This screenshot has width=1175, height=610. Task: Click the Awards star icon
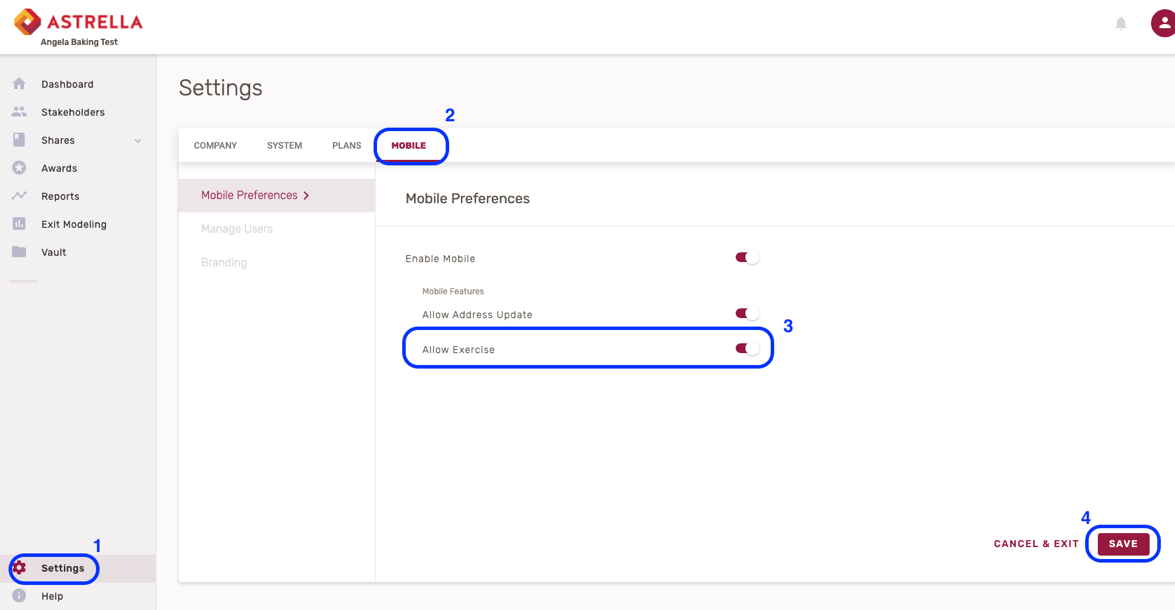[19, 168]
